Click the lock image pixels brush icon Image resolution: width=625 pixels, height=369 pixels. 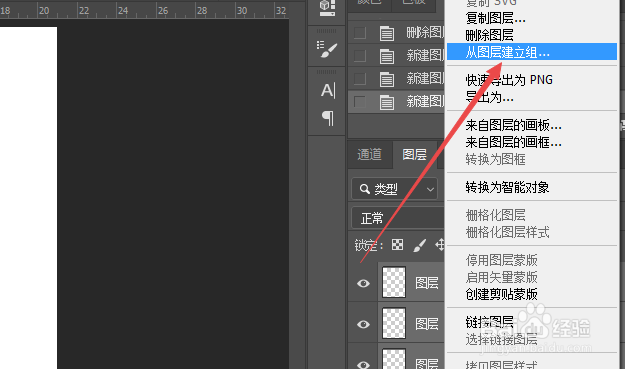pyautogui.click(x=419, y=245)
